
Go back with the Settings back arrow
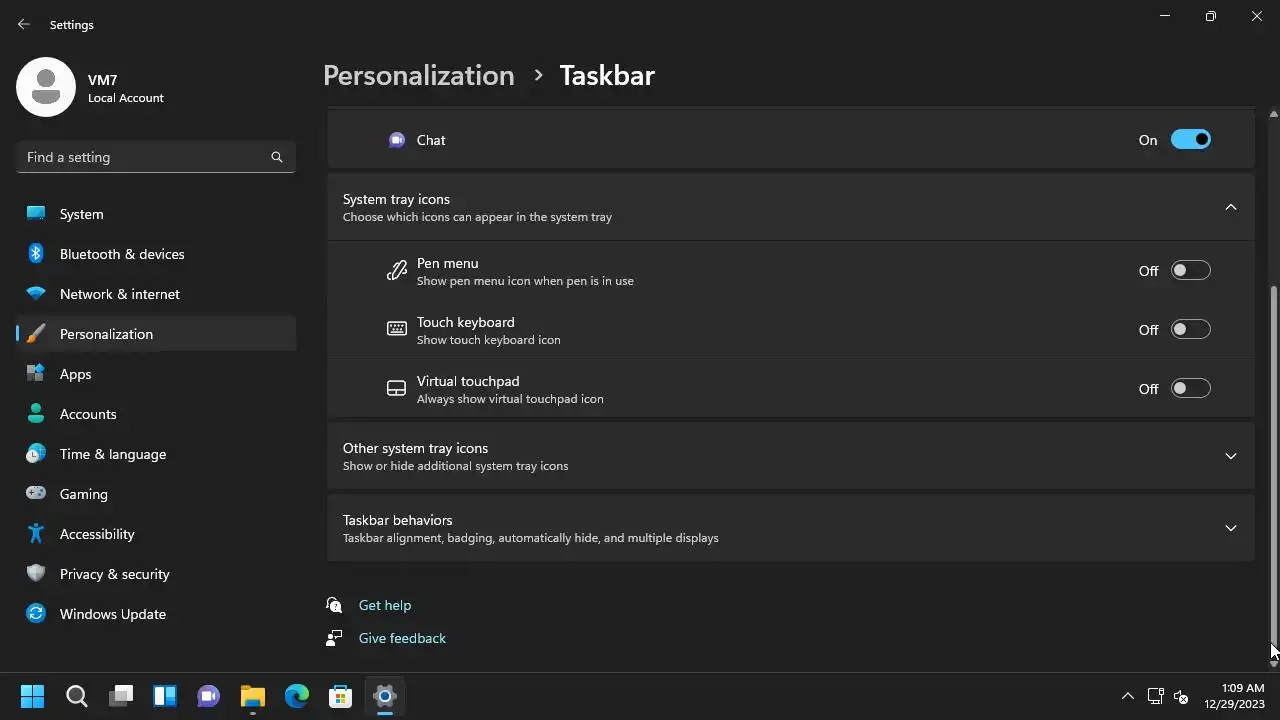coord(24,24)
